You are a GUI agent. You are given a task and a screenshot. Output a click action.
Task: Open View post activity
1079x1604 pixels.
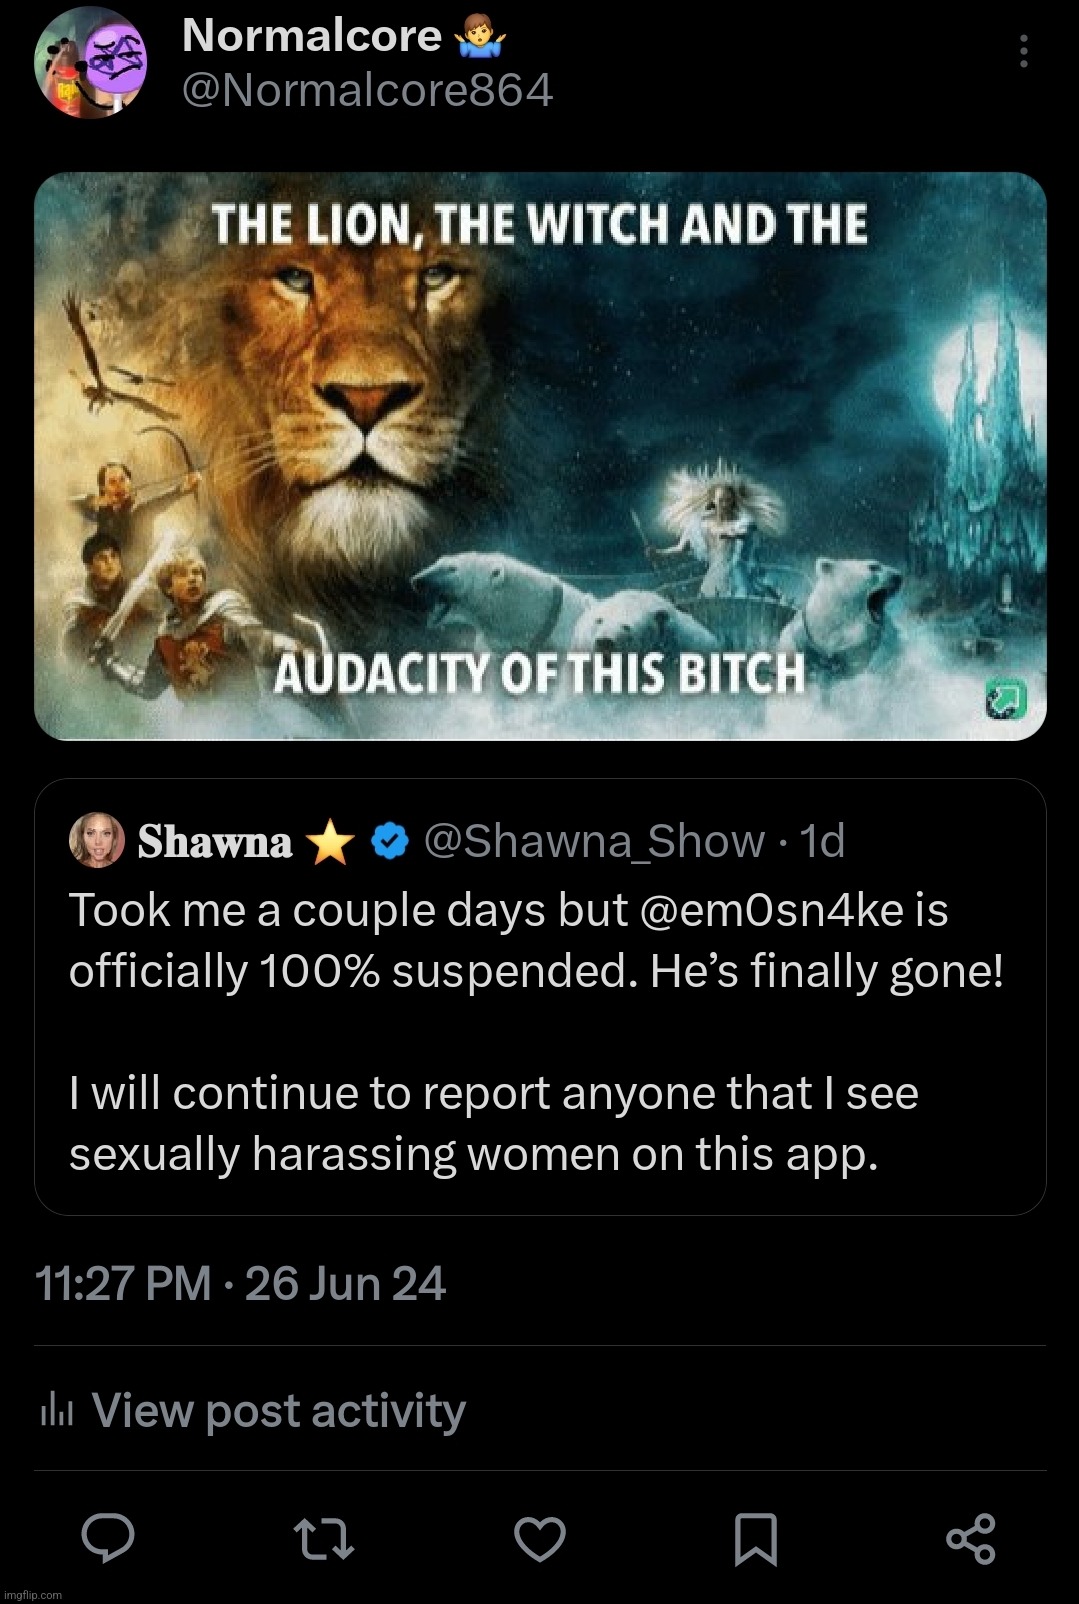point(278,1410)
